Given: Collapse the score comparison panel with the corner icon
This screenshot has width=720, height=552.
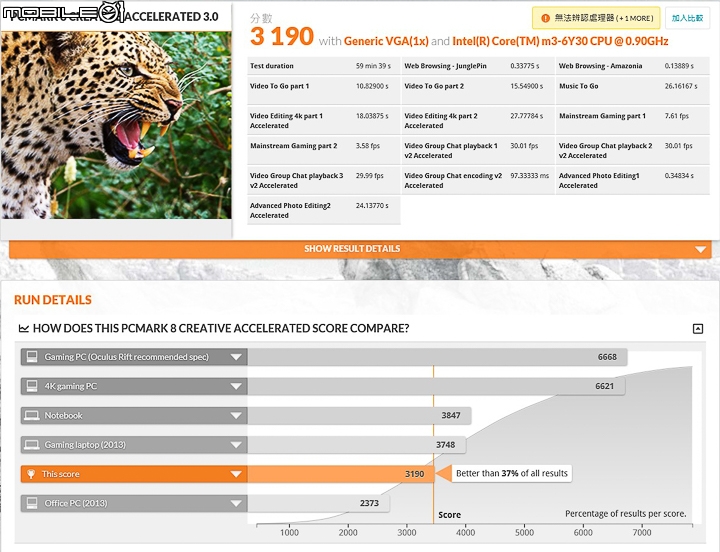Looking at the screenshot, I should (698, 328).
